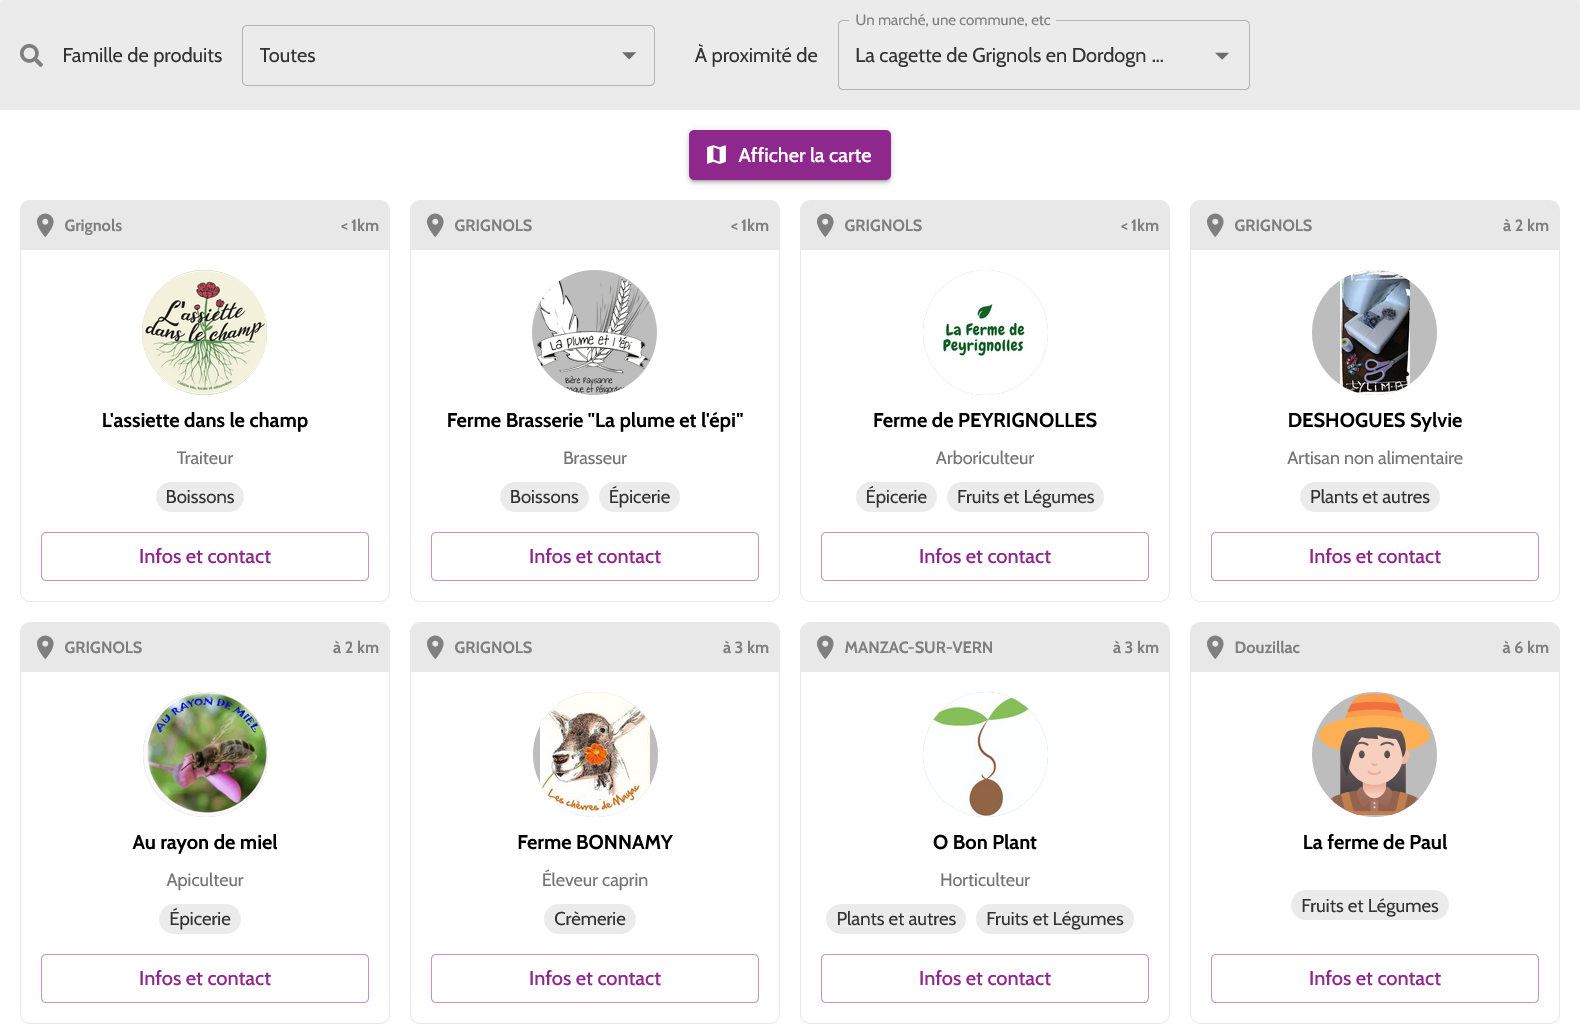Click the DESHOGUES Sylvie producer name

[x=1375, y=420]
